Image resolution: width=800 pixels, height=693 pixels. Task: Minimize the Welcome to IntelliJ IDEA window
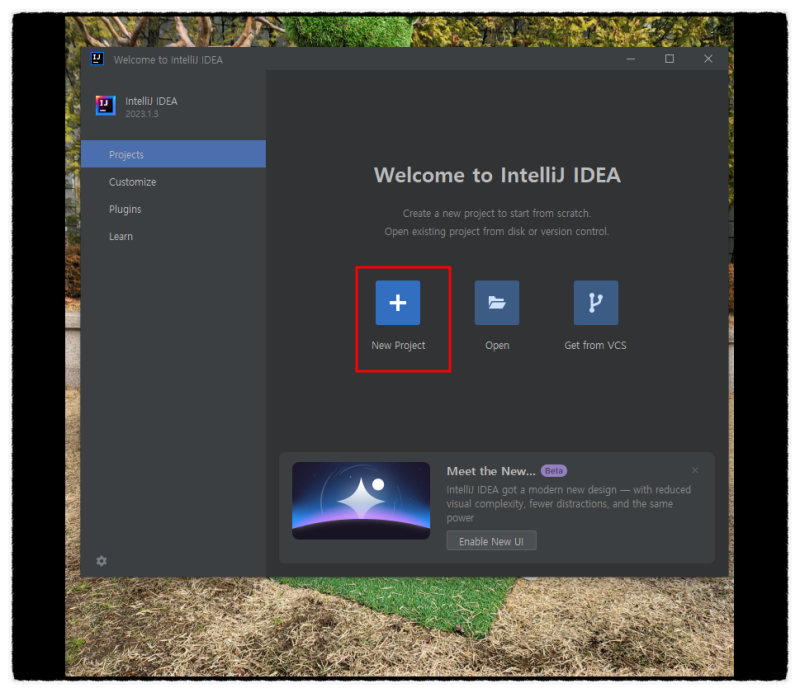pos(630,59)
